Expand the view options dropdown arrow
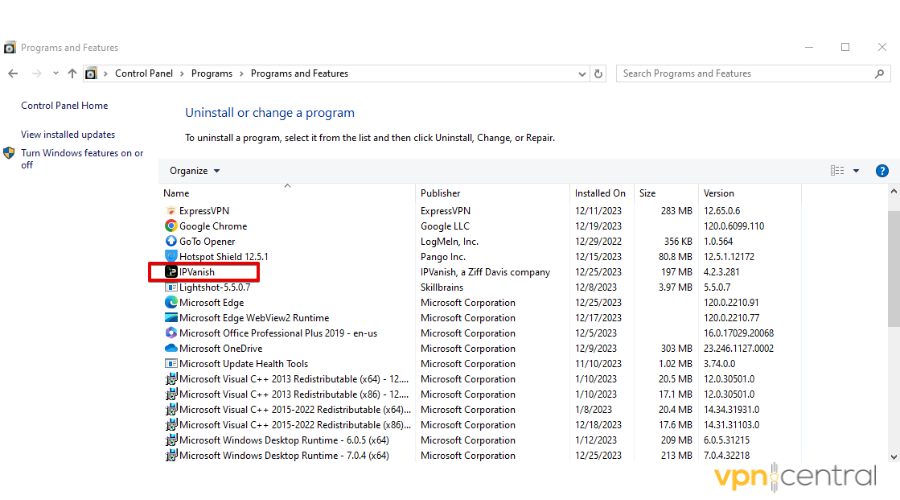Screen dimensions: 900x500 (x=856, y=171)
